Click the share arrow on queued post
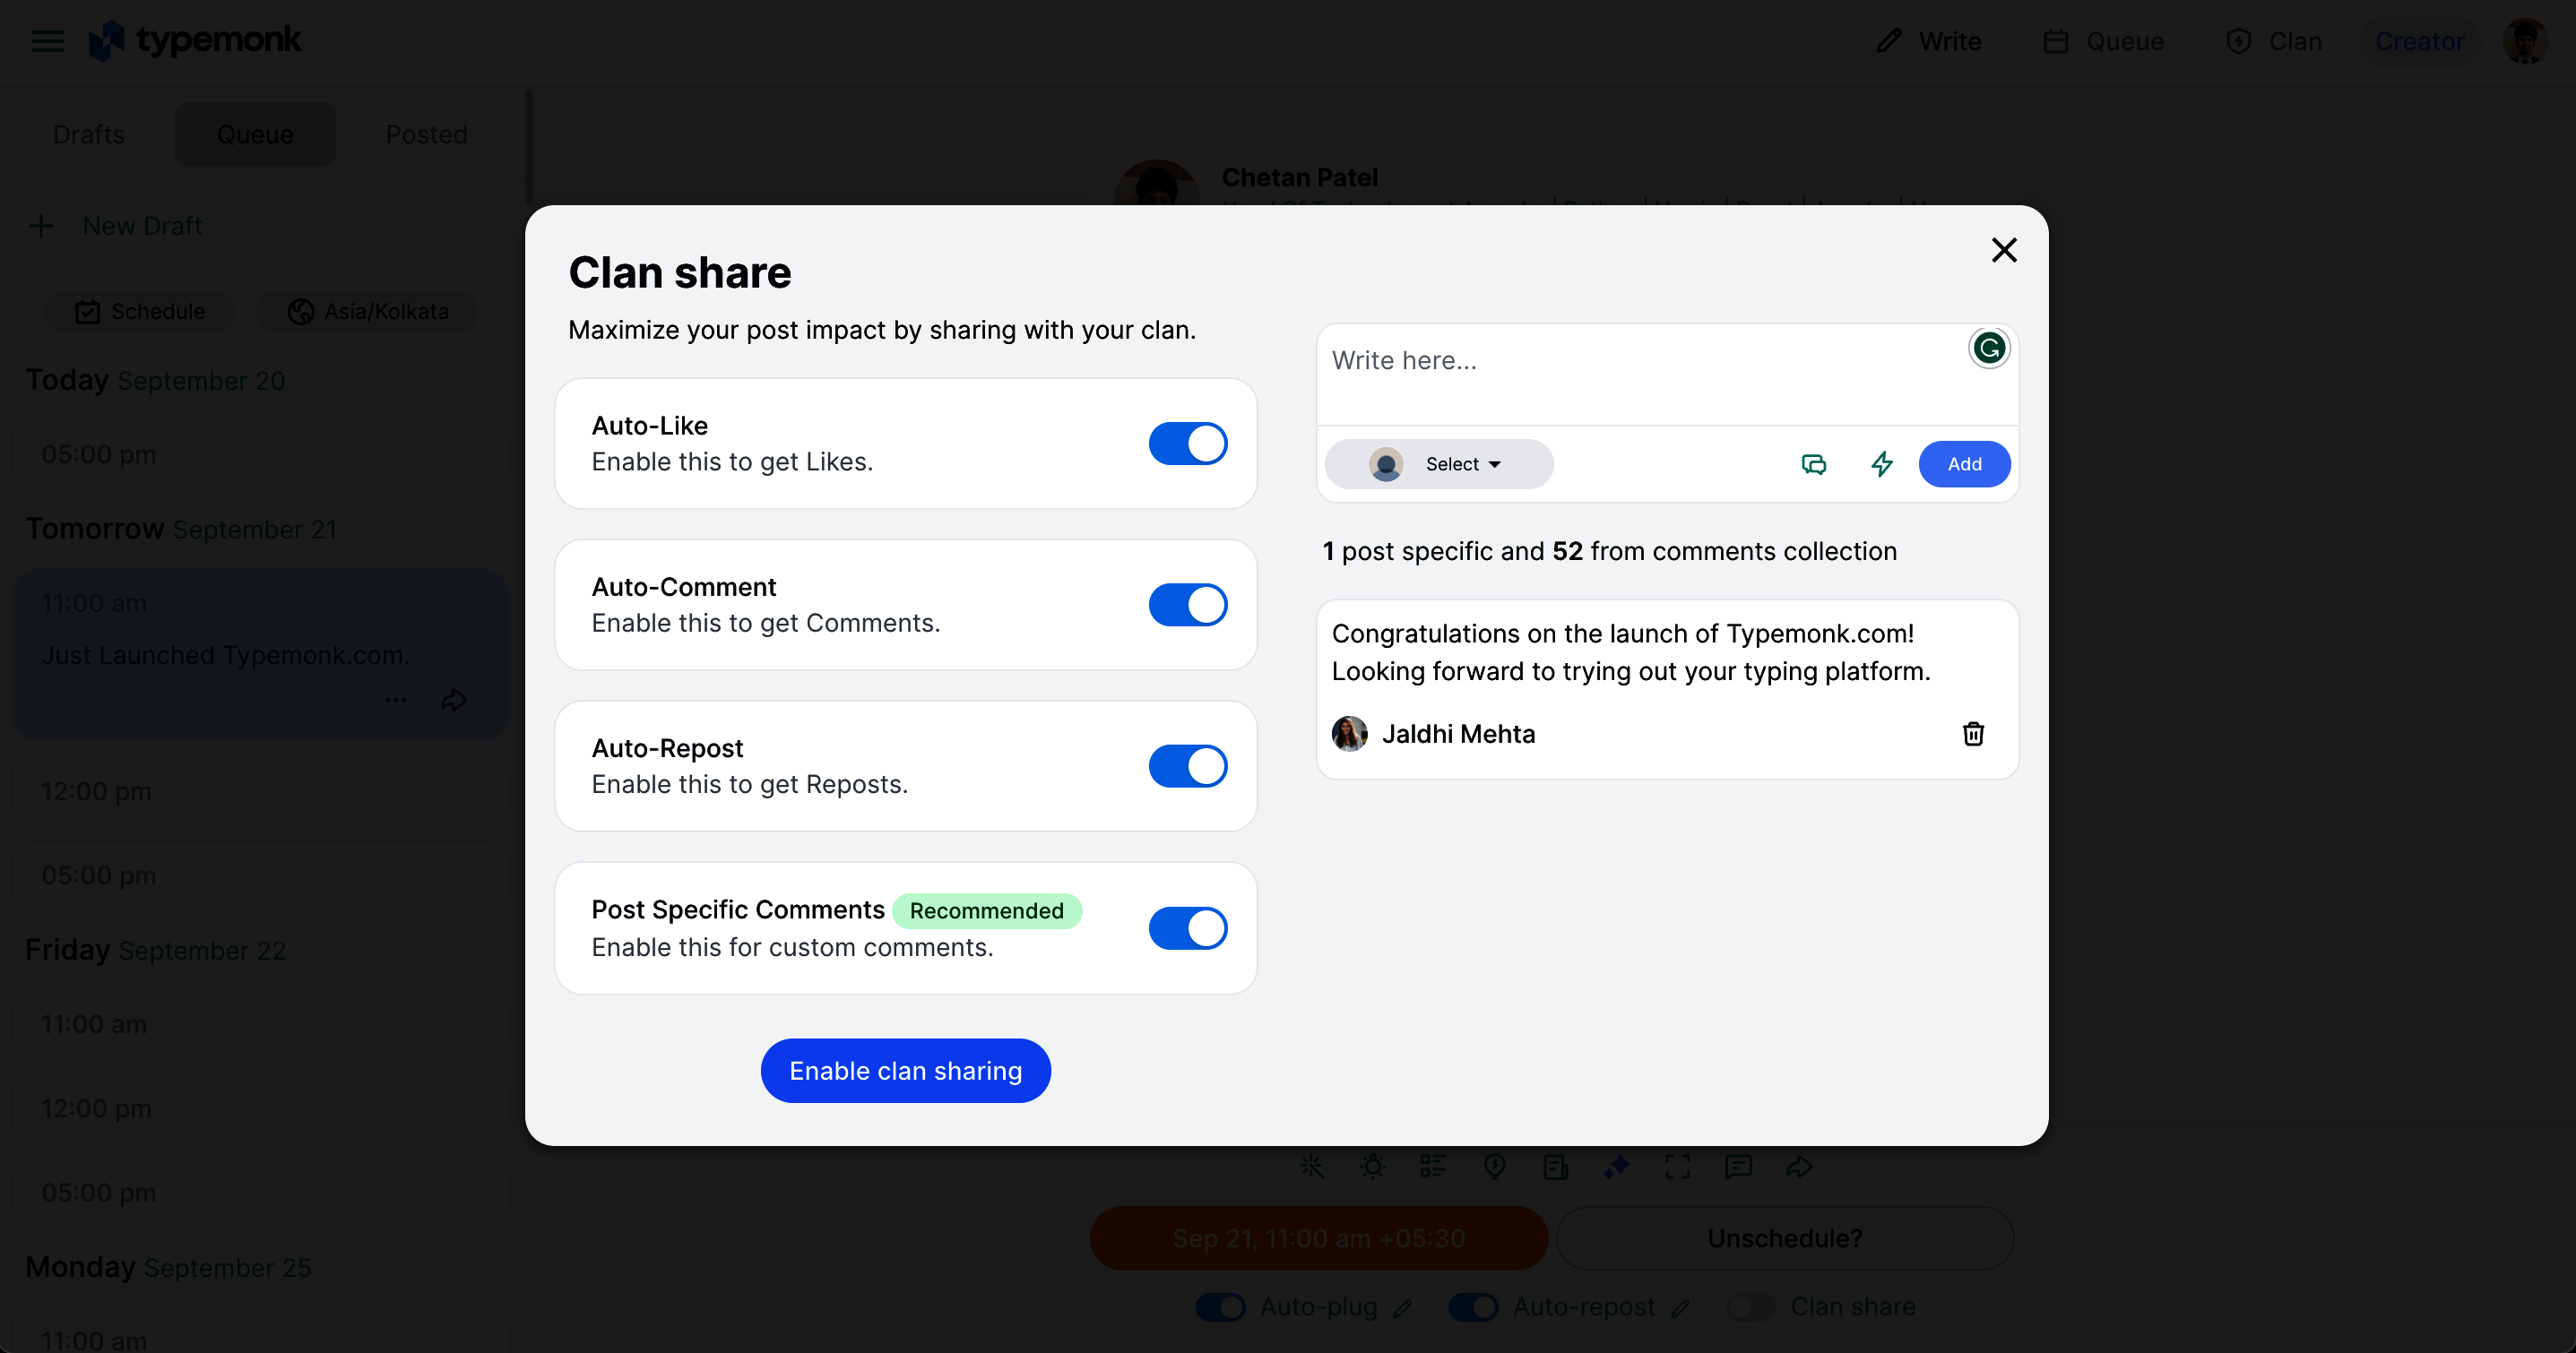The height and width of the screenshot is (1353, 2576). [x=454, y=700]
